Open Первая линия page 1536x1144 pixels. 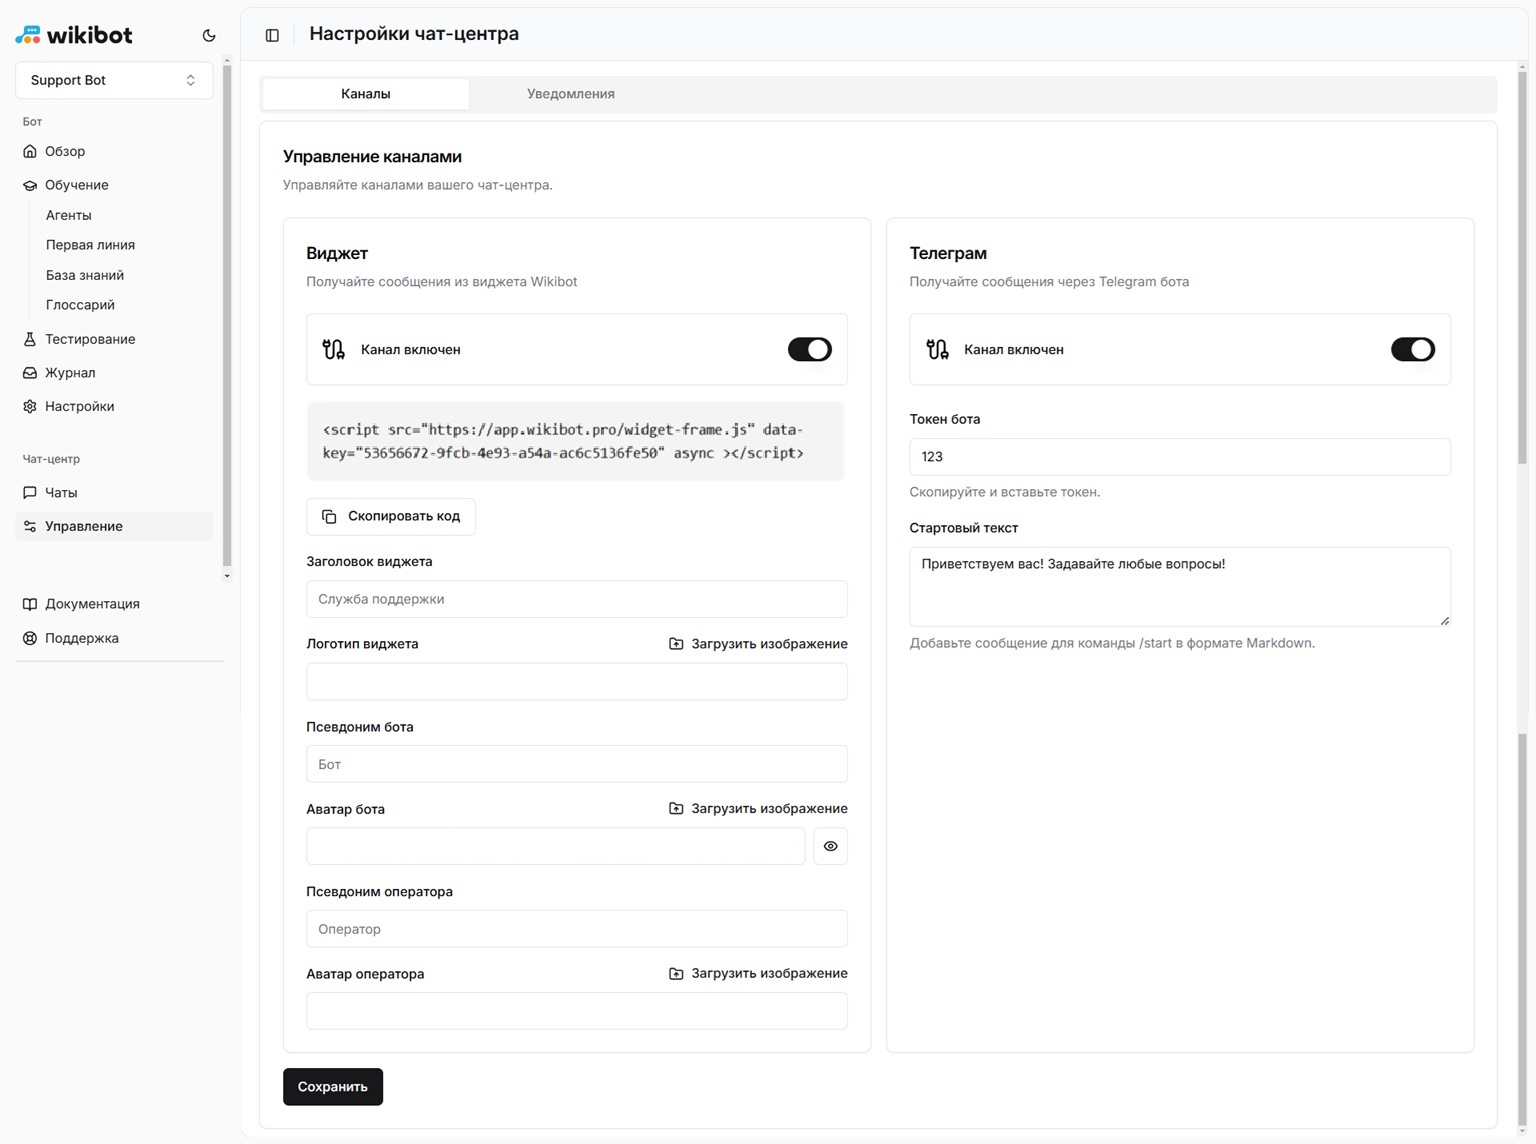(90, 245)
